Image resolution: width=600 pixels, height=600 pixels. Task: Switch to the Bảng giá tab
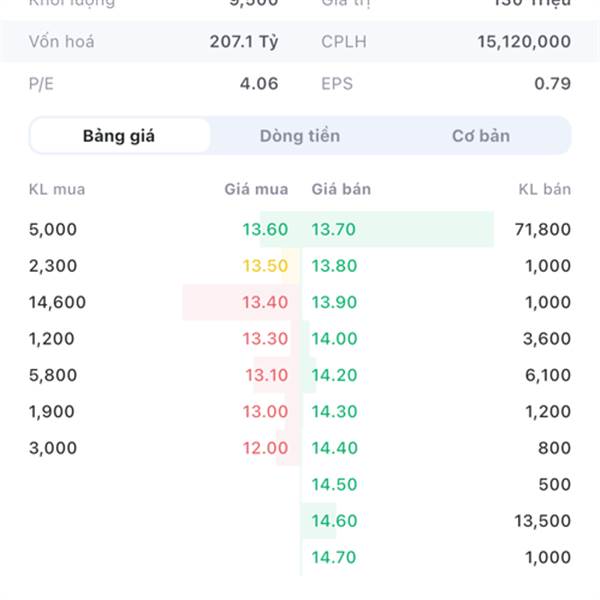tap(119, 136)
